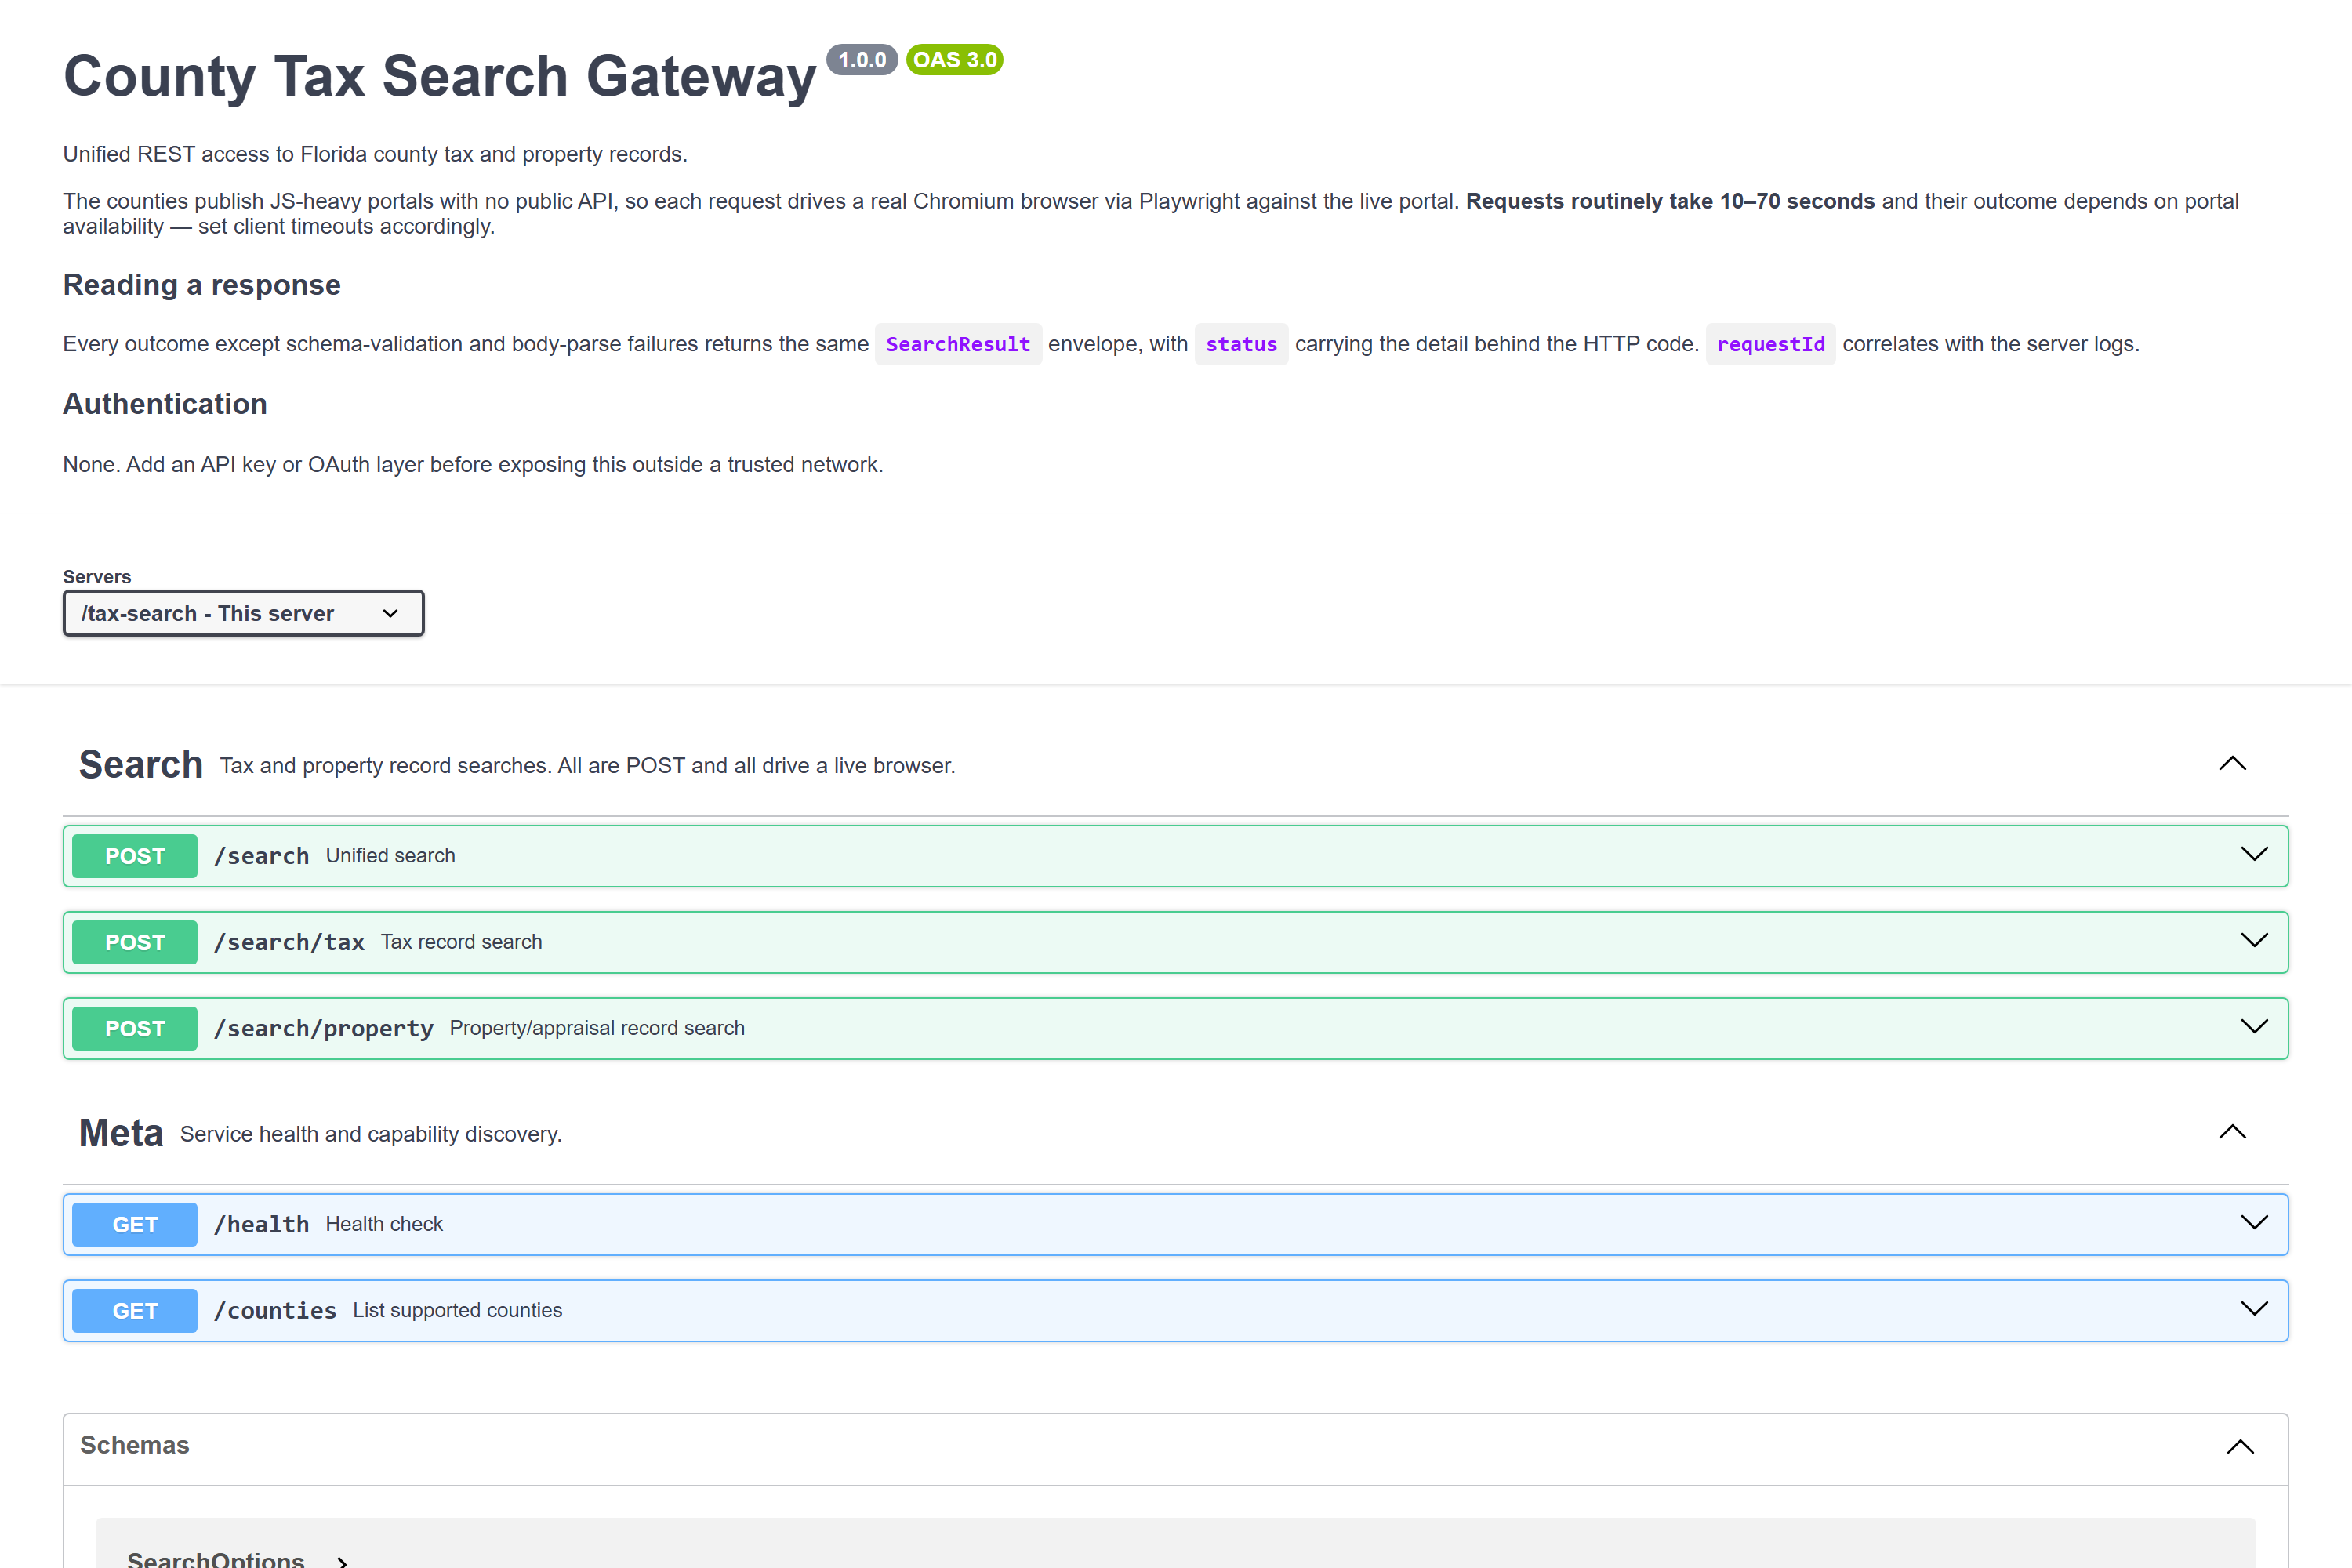Click the Meta tag heading

point(121,1133)
